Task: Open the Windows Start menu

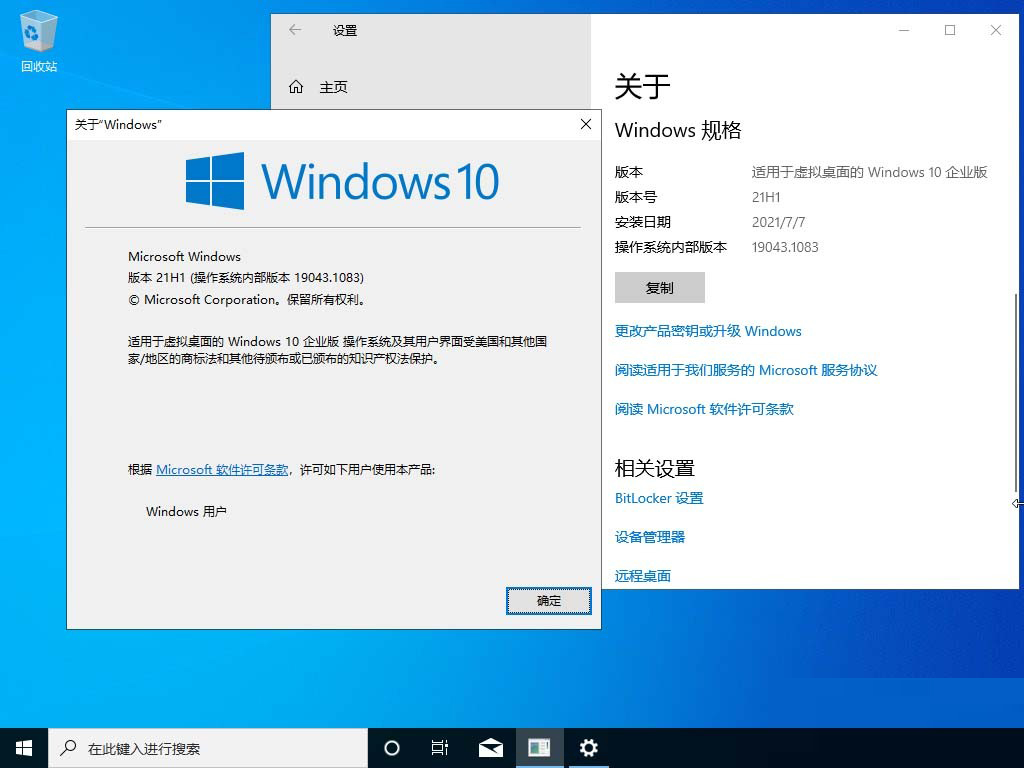Action: [x=24, y=748]
